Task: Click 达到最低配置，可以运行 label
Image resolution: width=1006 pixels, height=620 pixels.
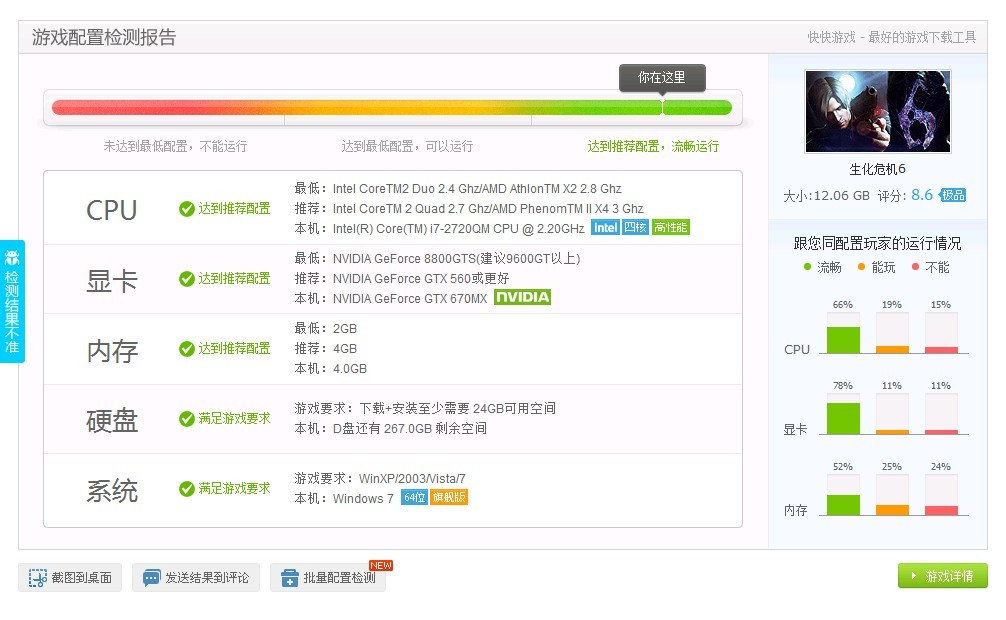Action: pyautogui.click(x=407, y=146)
